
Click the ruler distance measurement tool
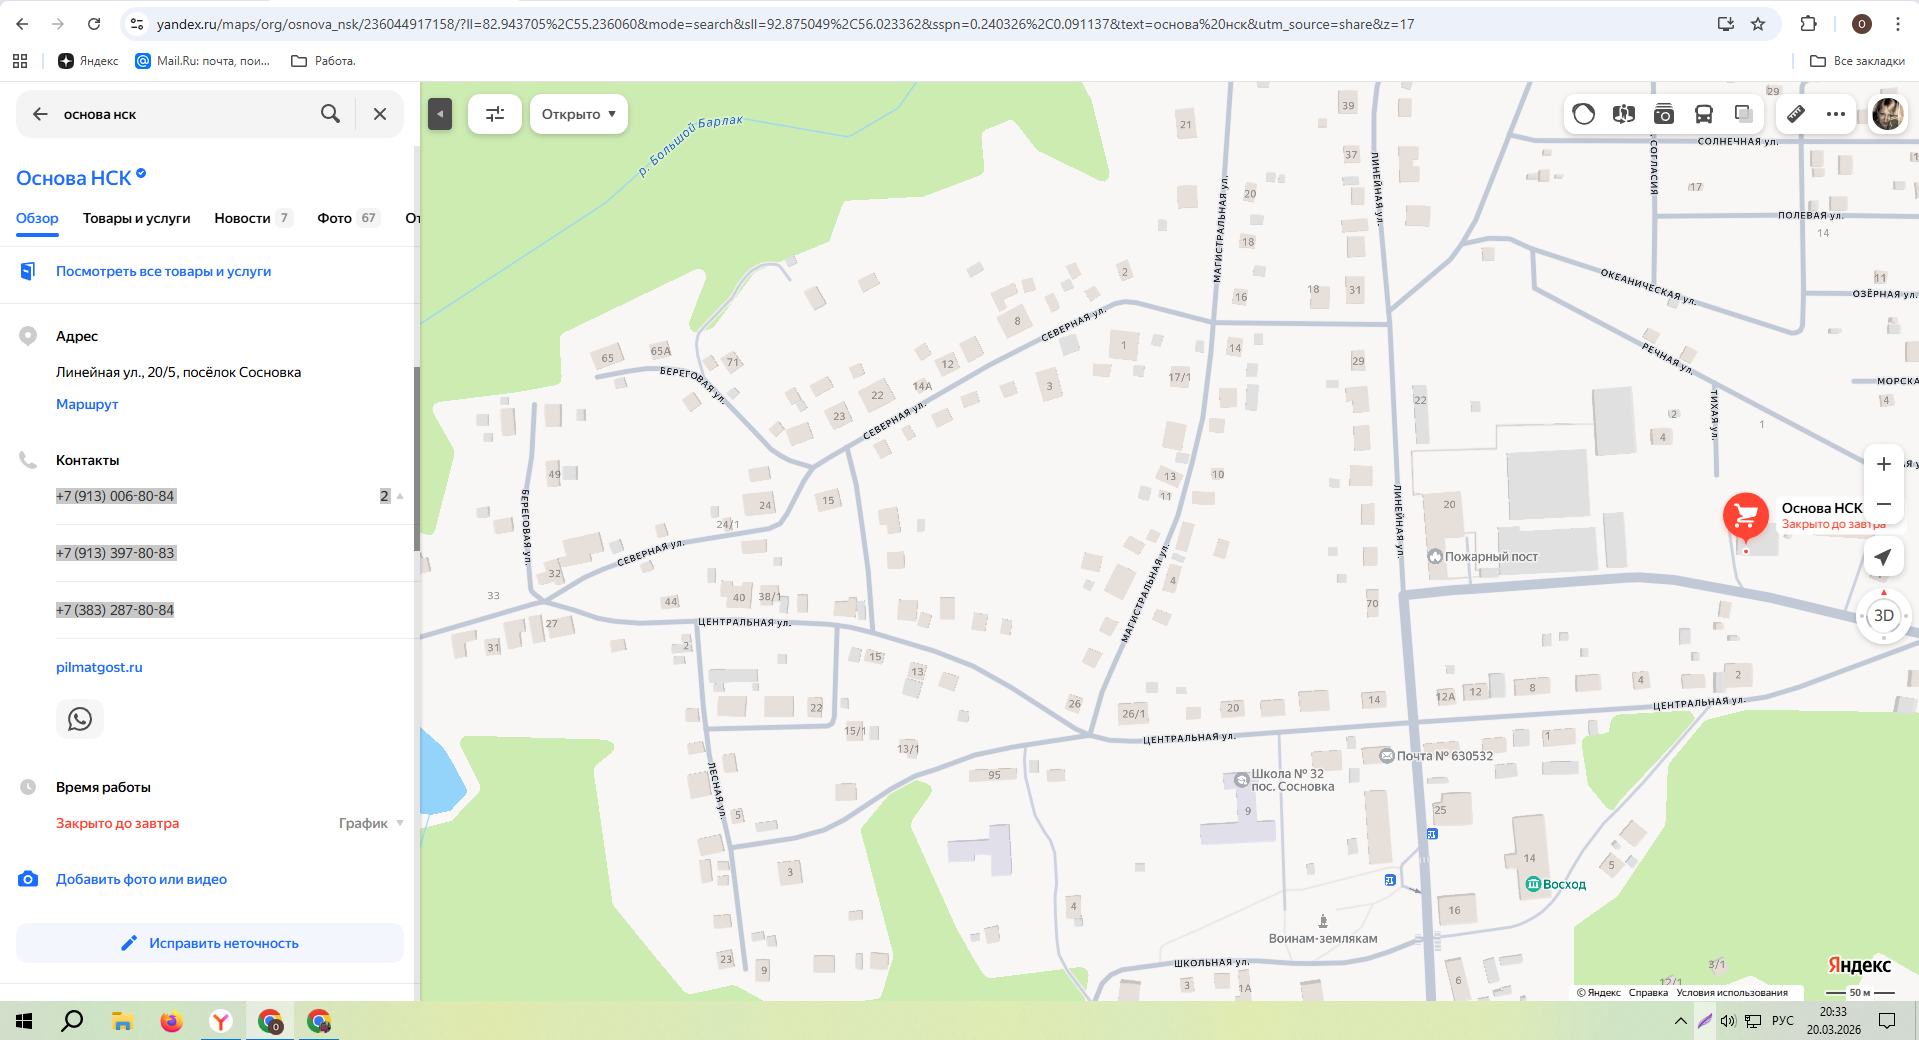point(1796,114)
